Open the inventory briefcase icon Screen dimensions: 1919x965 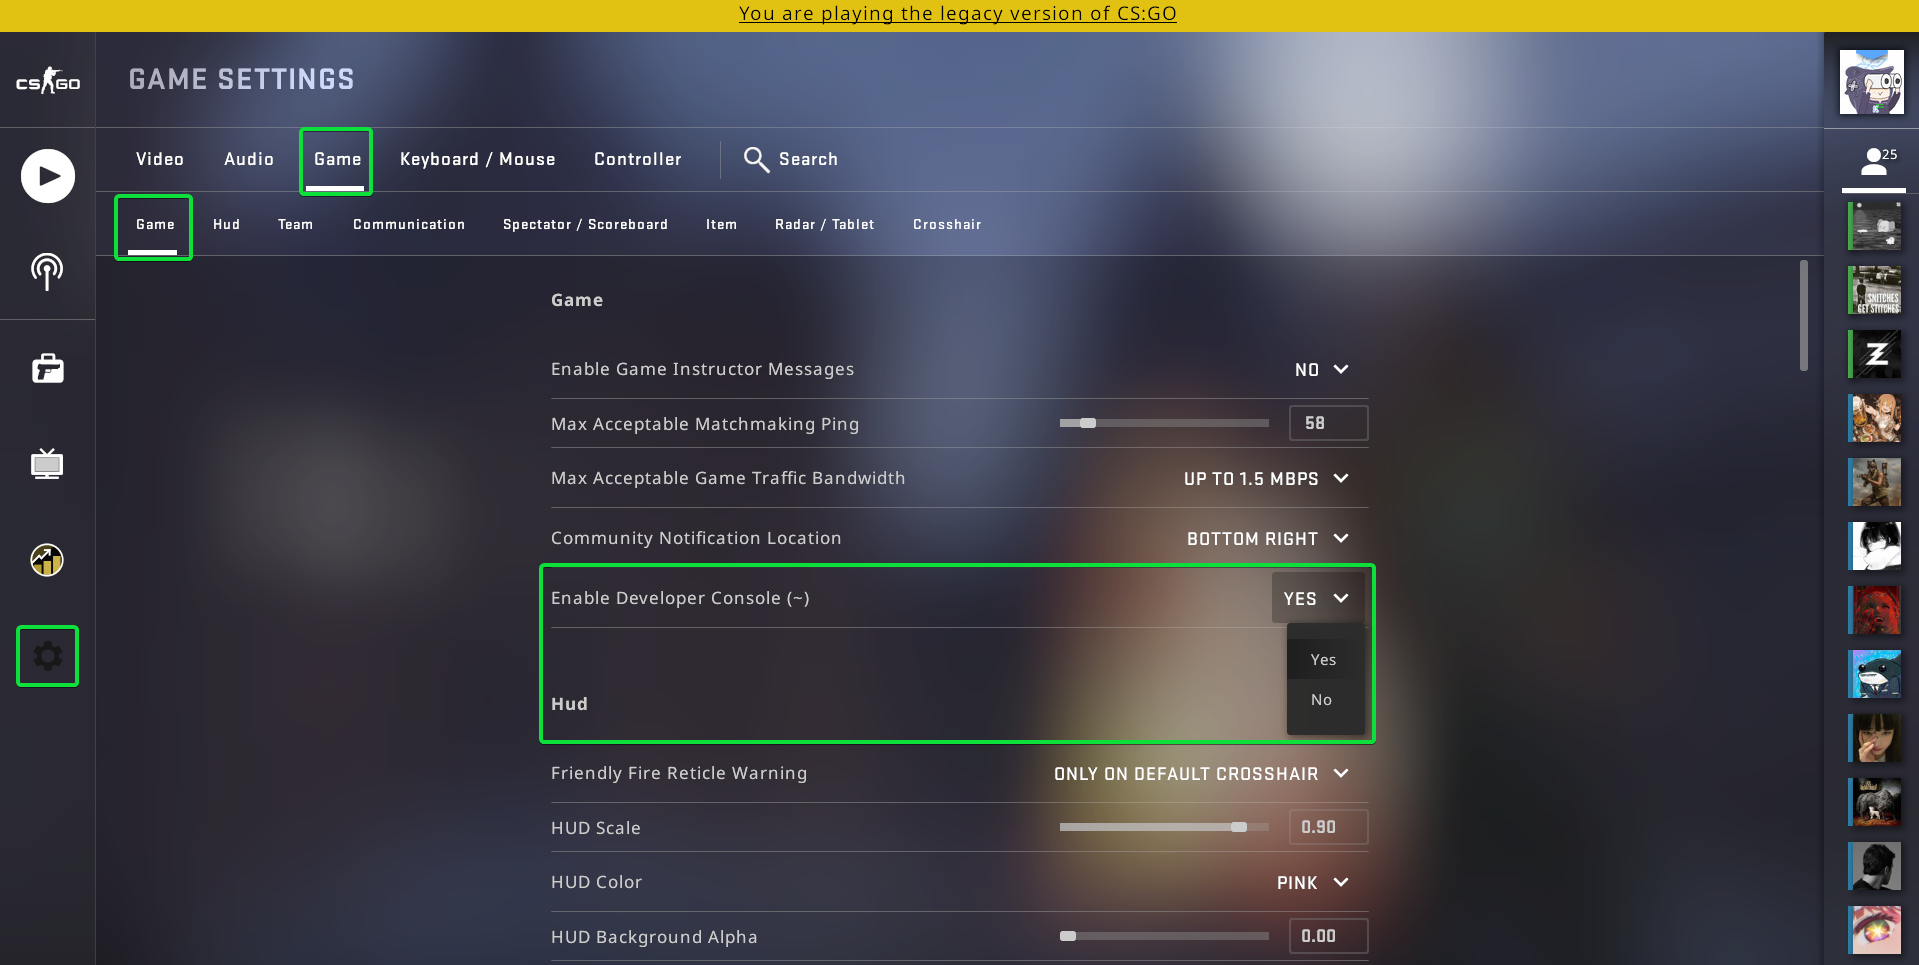47,368
